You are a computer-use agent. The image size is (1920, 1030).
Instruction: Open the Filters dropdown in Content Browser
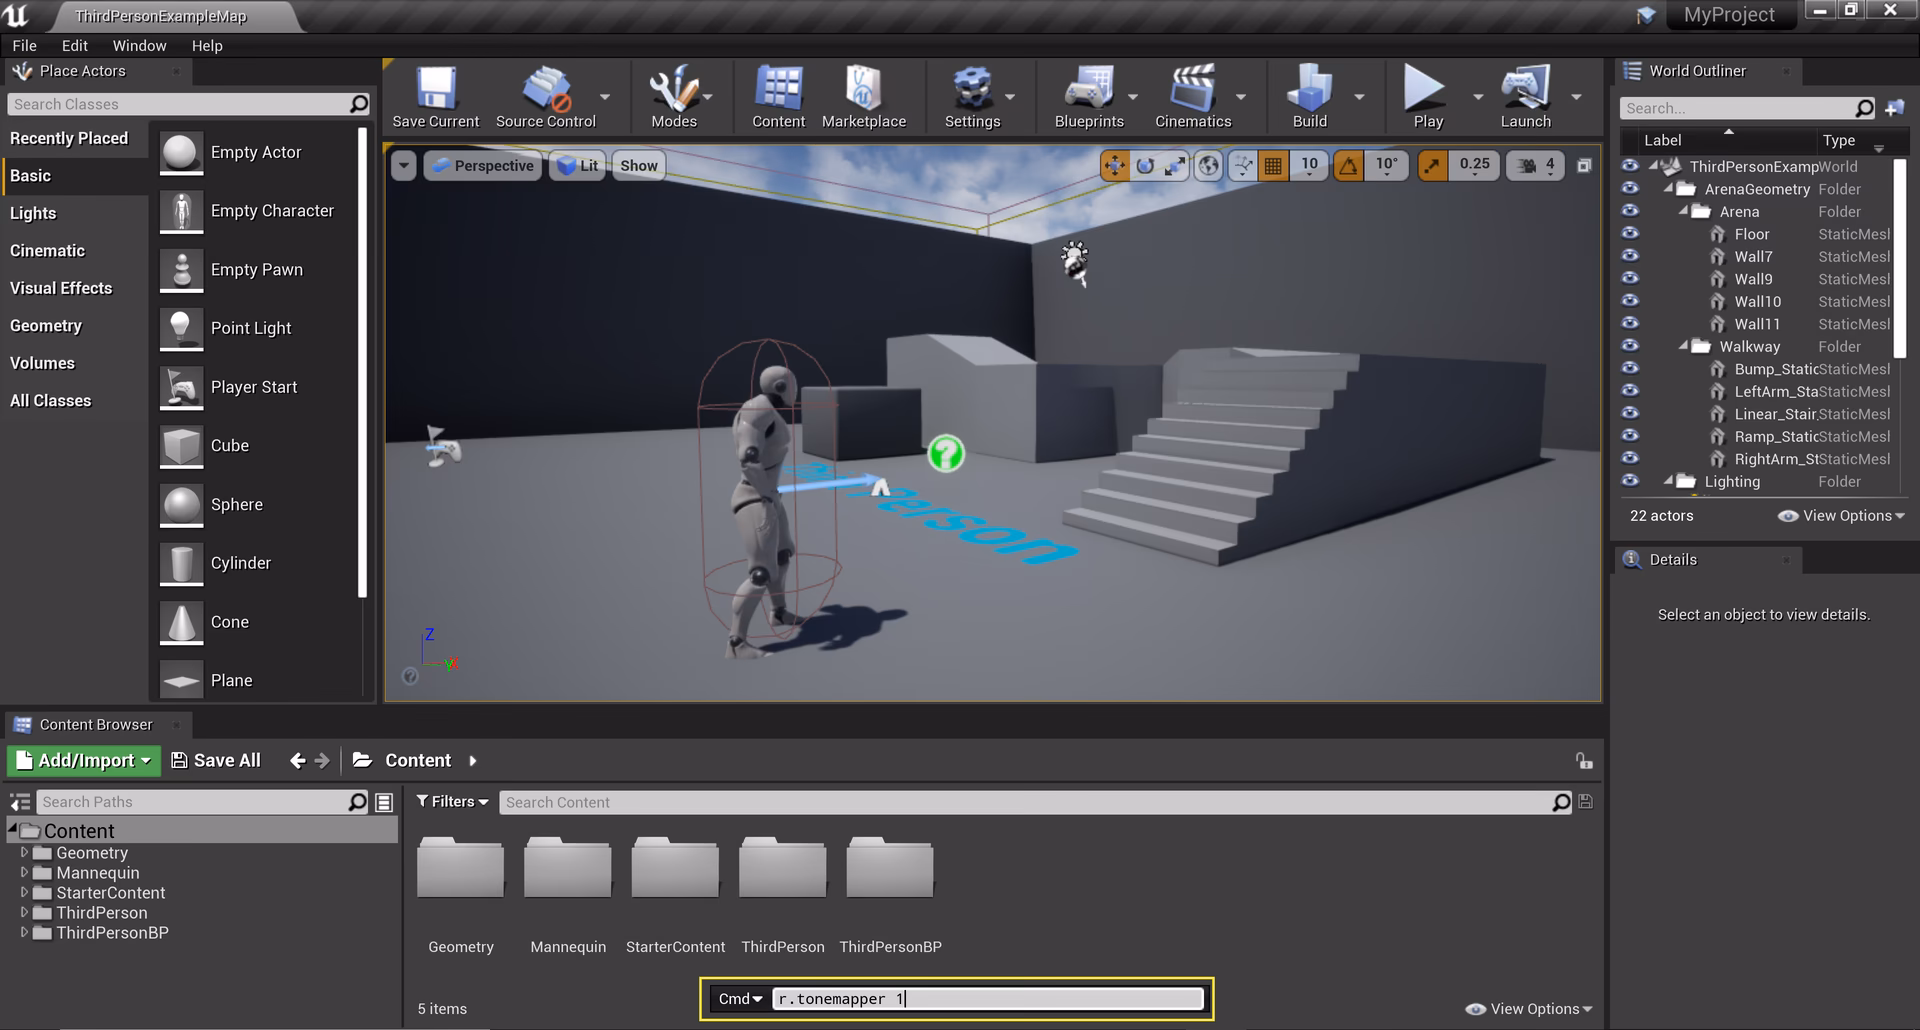(452, 801)
